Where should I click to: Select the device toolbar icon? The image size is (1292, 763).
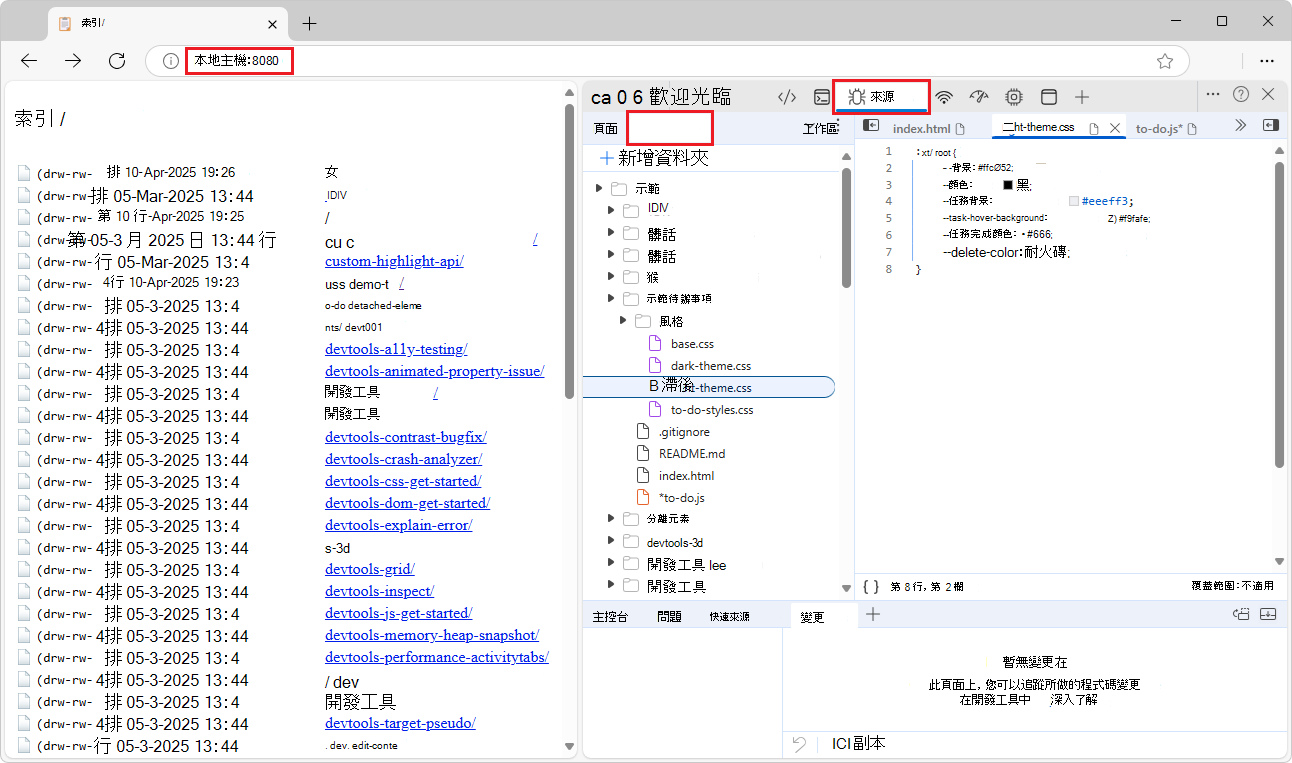click(x=1049, y=96)
